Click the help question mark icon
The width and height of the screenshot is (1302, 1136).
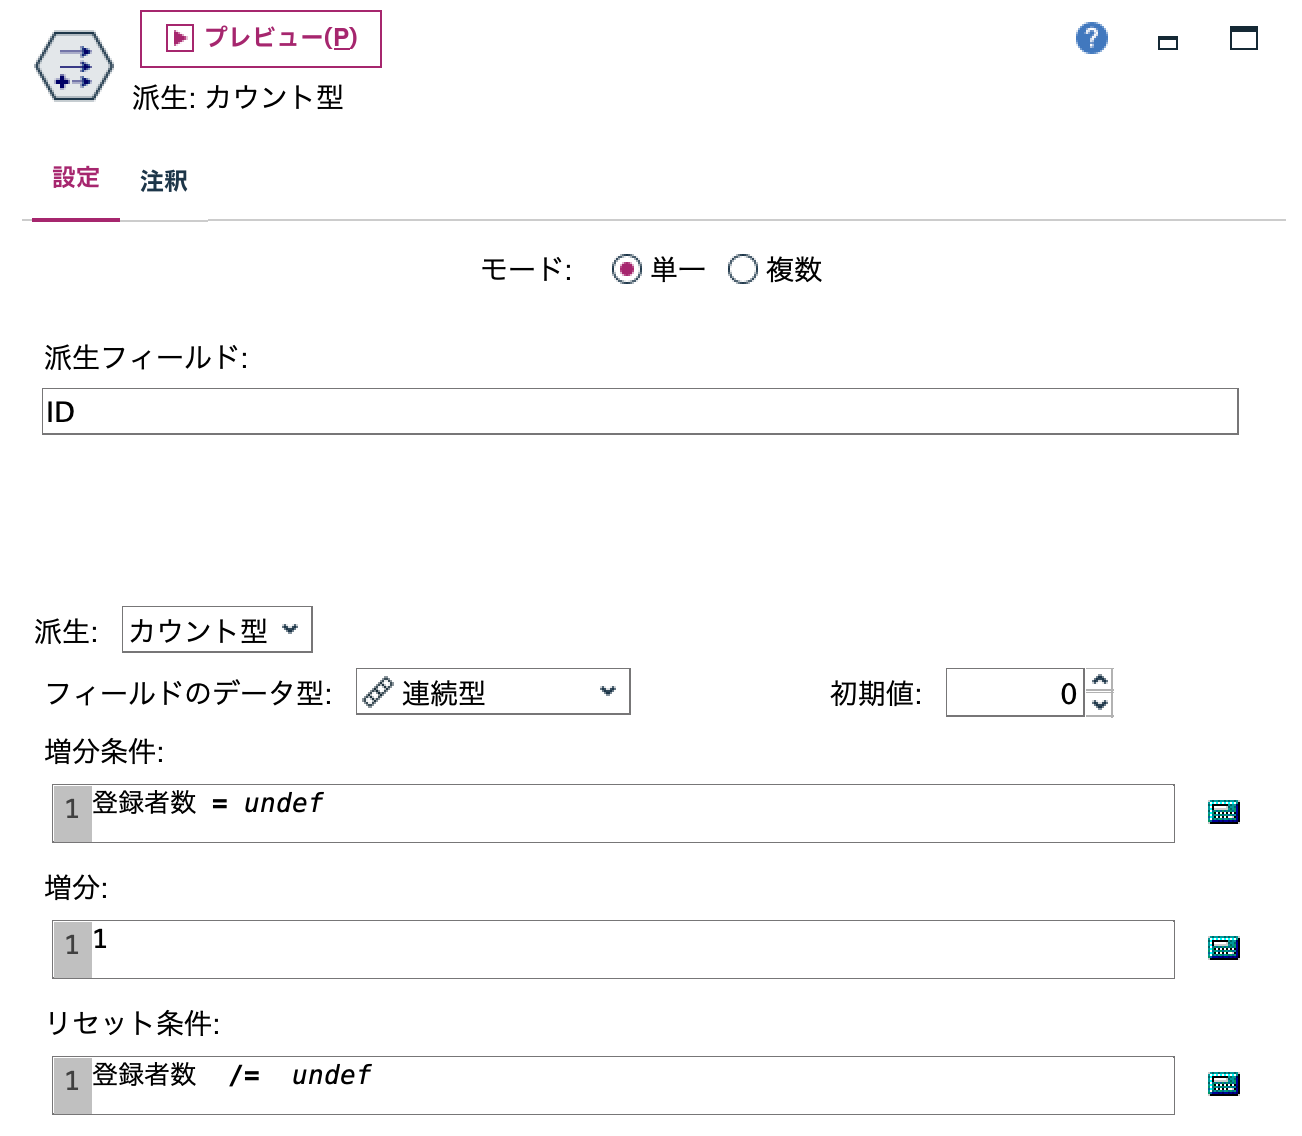1092,39
